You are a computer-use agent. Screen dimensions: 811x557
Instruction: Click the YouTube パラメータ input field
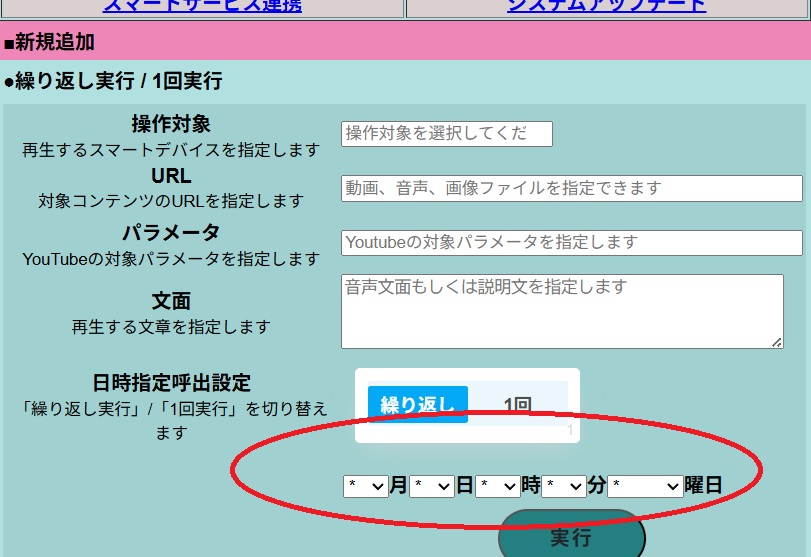(571, 243)
